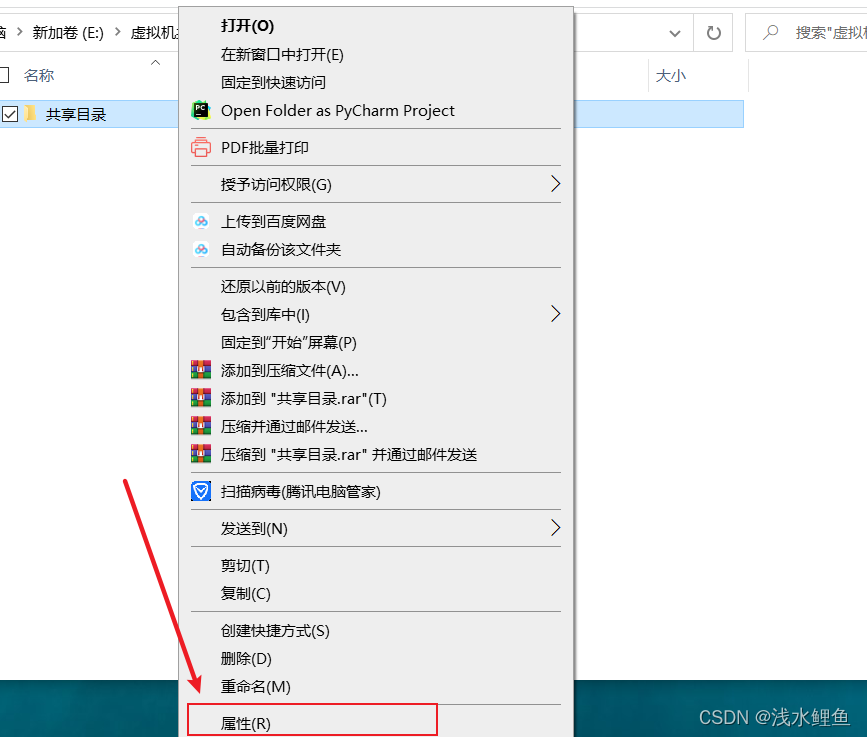
Task: Click the PyCharm icon in context menu
Action: coord(201,111)
